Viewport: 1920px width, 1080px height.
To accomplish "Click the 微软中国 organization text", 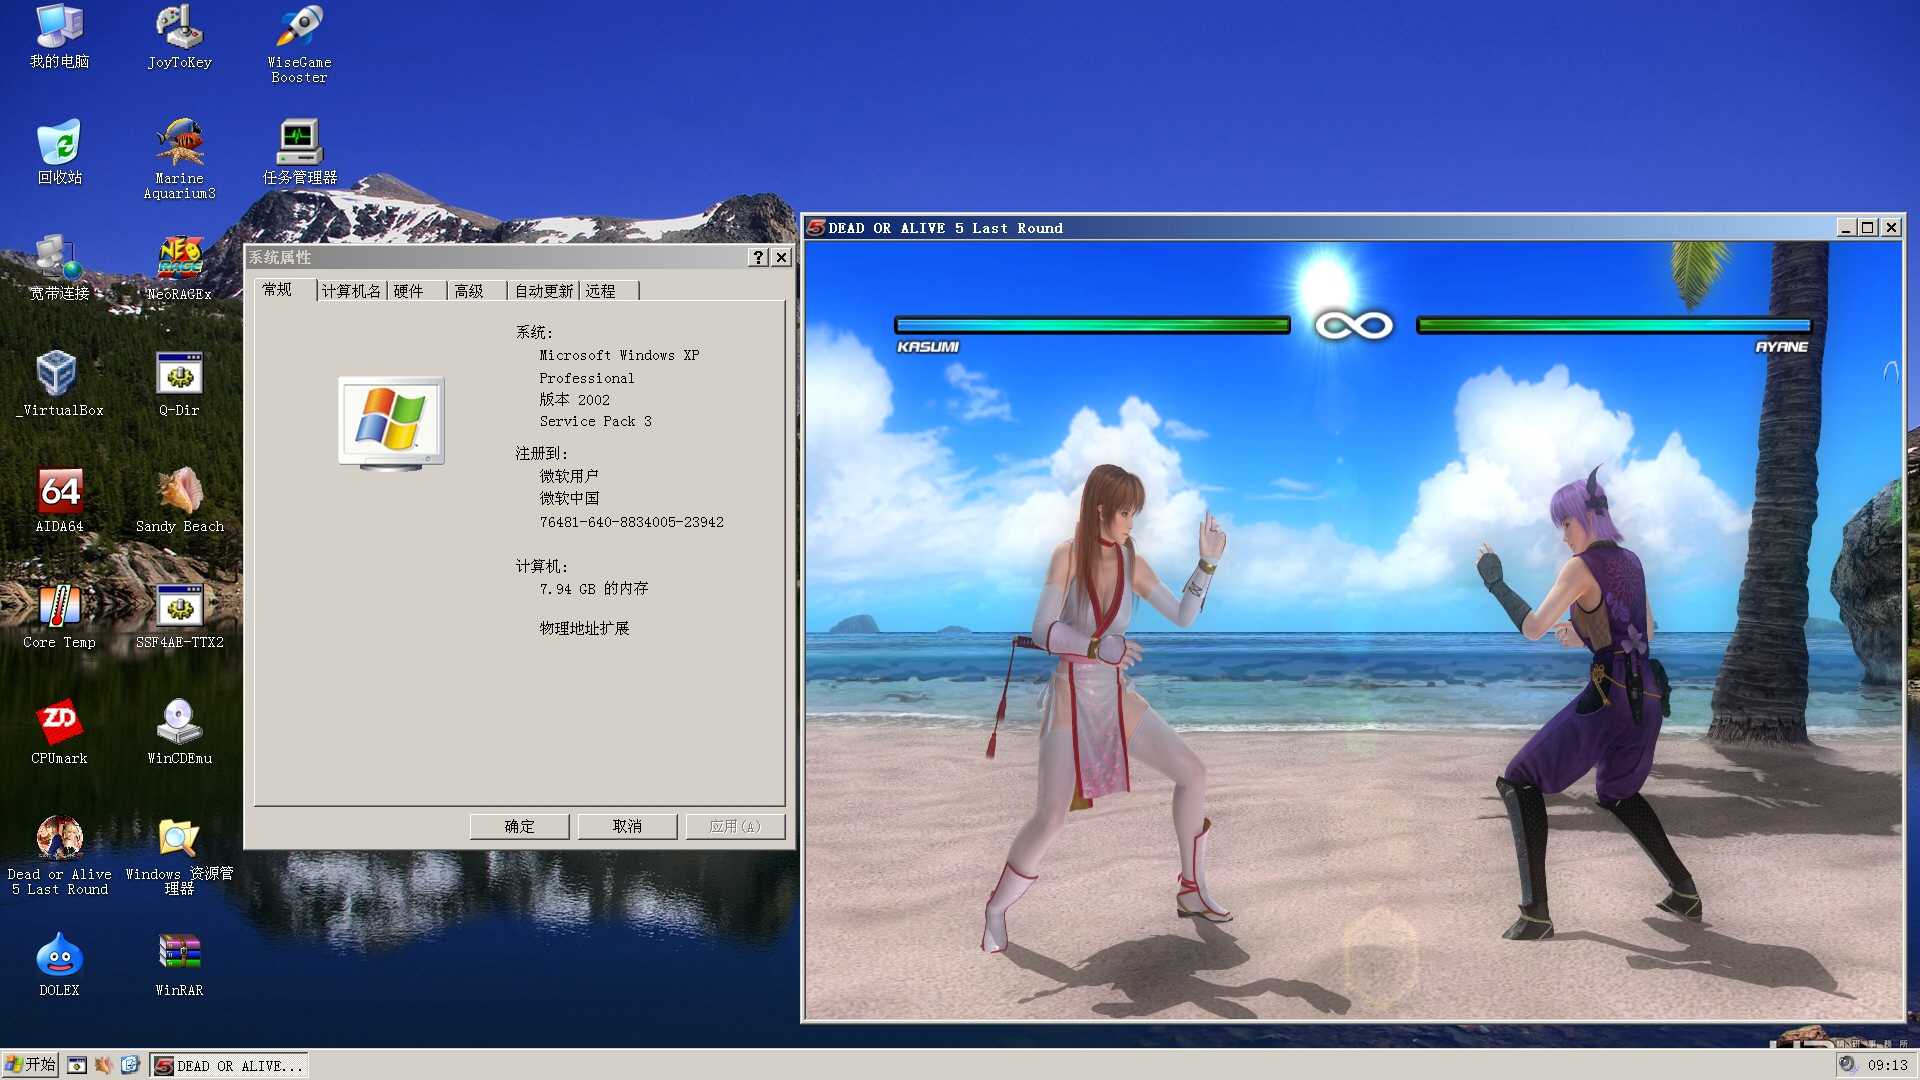I will 569,498.
